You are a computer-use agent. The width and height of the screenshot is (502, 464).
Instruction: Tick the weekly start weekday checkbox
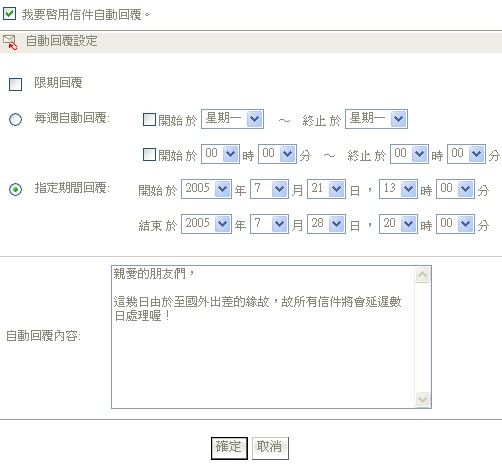149,119
